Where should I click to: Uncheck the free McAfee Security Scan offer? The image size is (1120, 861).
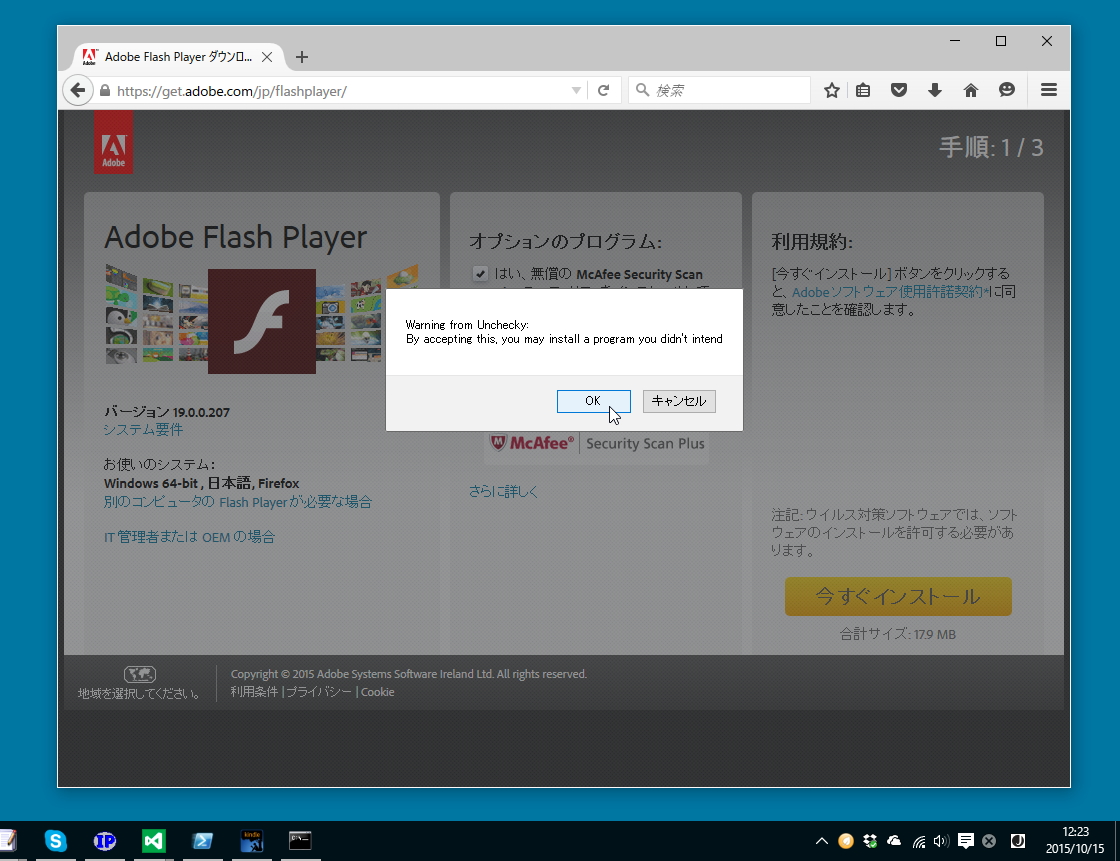pyautogui.click(x=481, y=273)
